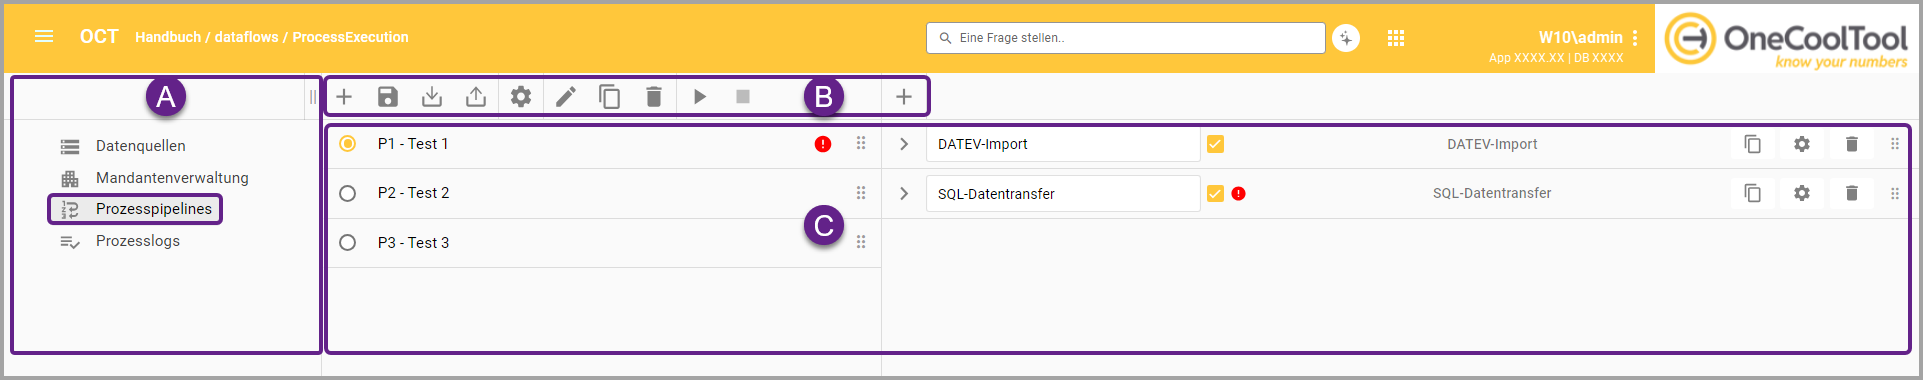Click the P3 - Test 3 pipeline label
Screen dimensions: 1923x380
[413, 242]
